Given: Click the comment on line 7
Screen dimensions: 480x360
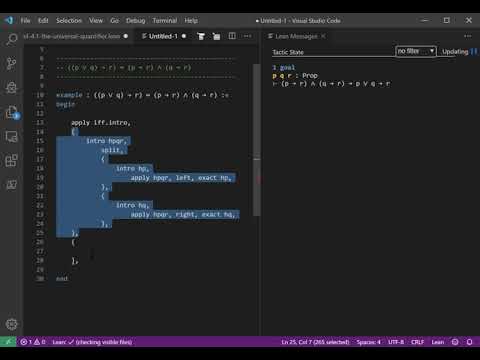Looking at the screenshot, I should click(123, 68).
